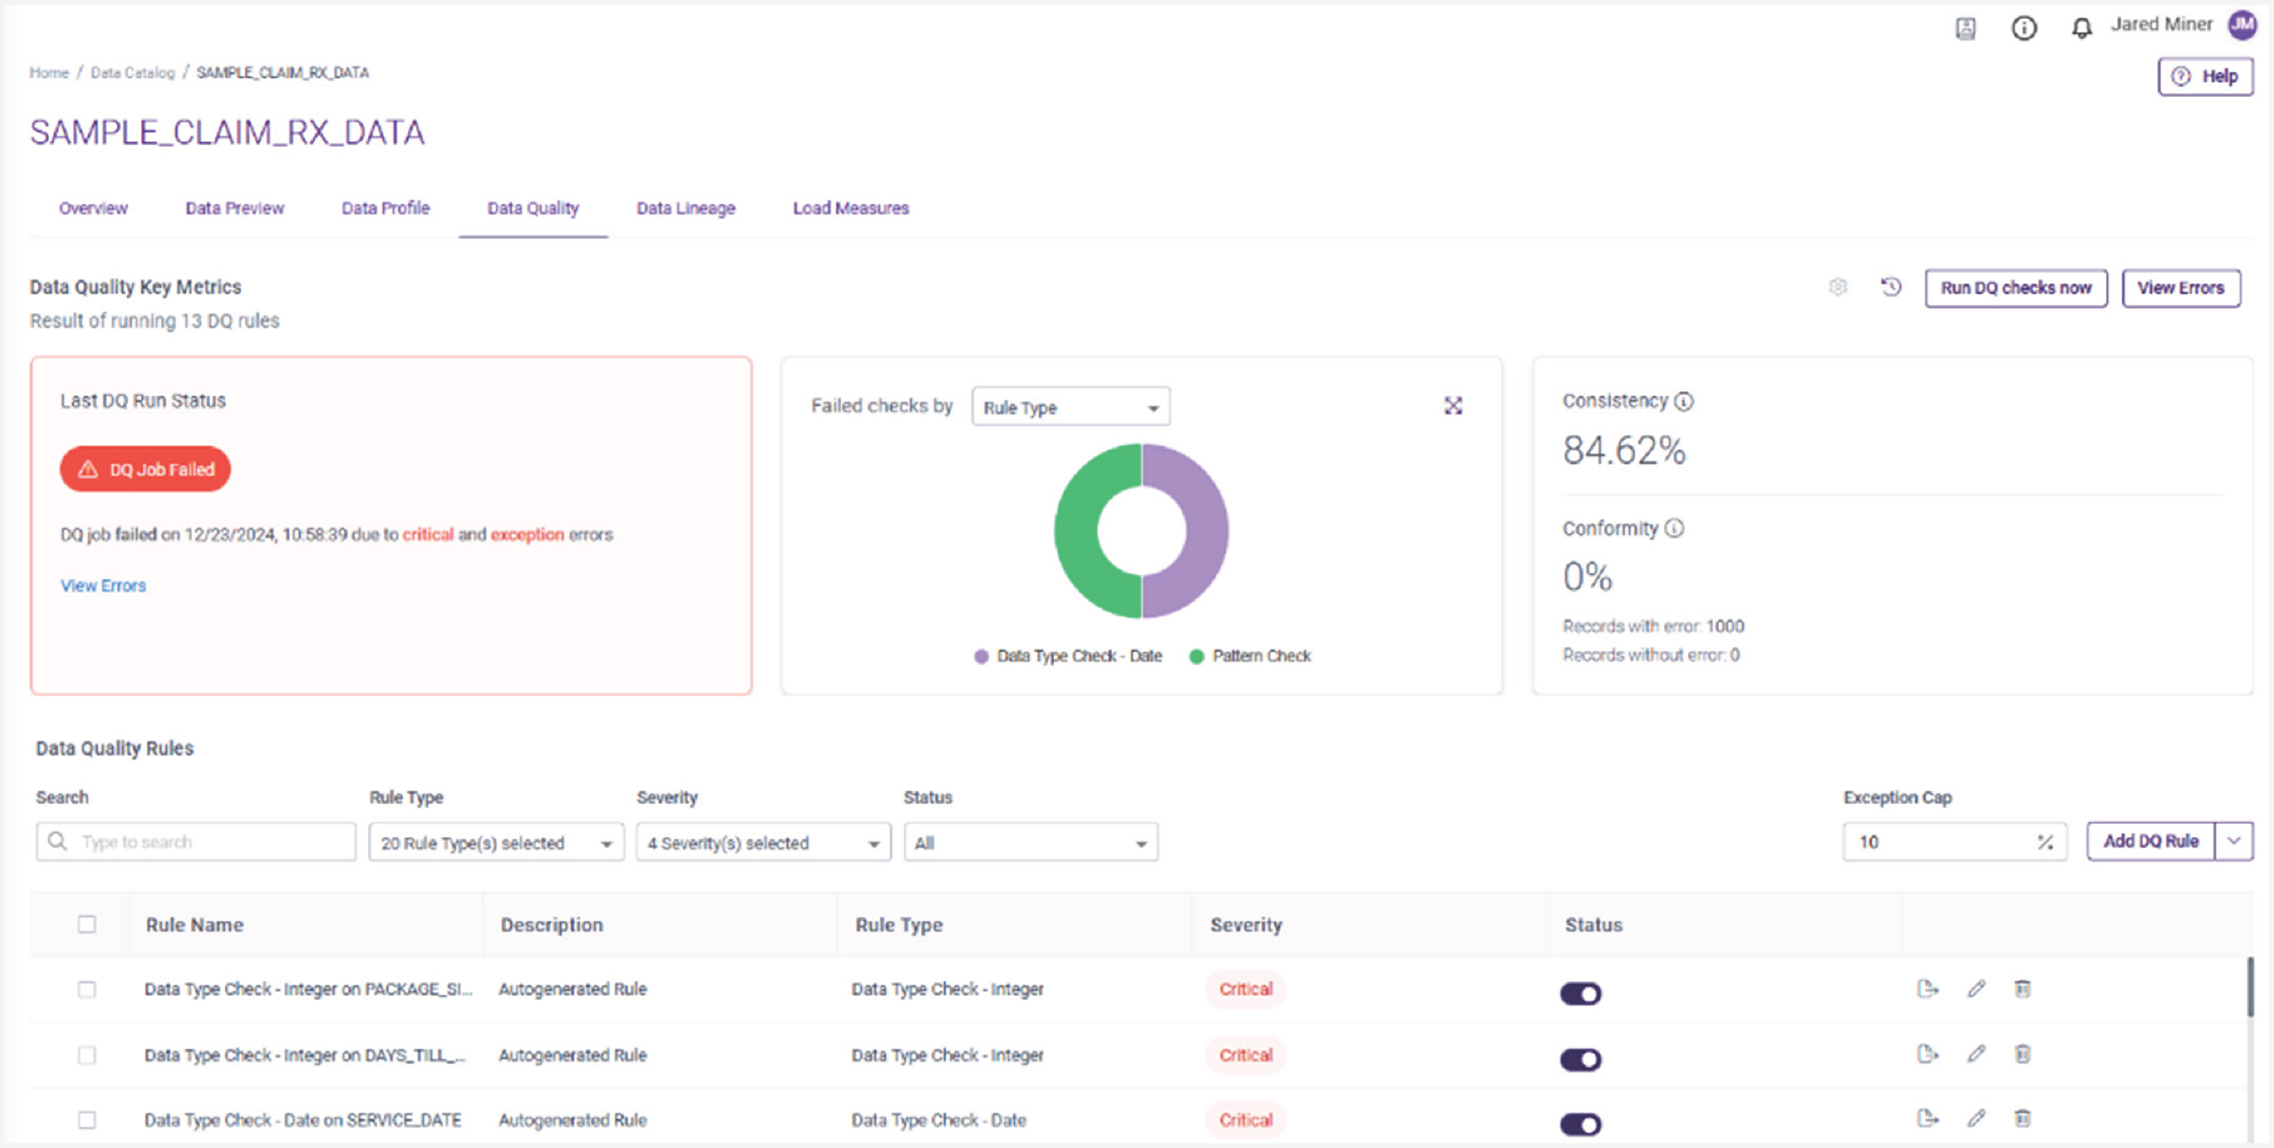The height and width of the screenshot is (1148, 2274).
Task: Open the Rule Type chart dropdown
Action: point(1068,406)
